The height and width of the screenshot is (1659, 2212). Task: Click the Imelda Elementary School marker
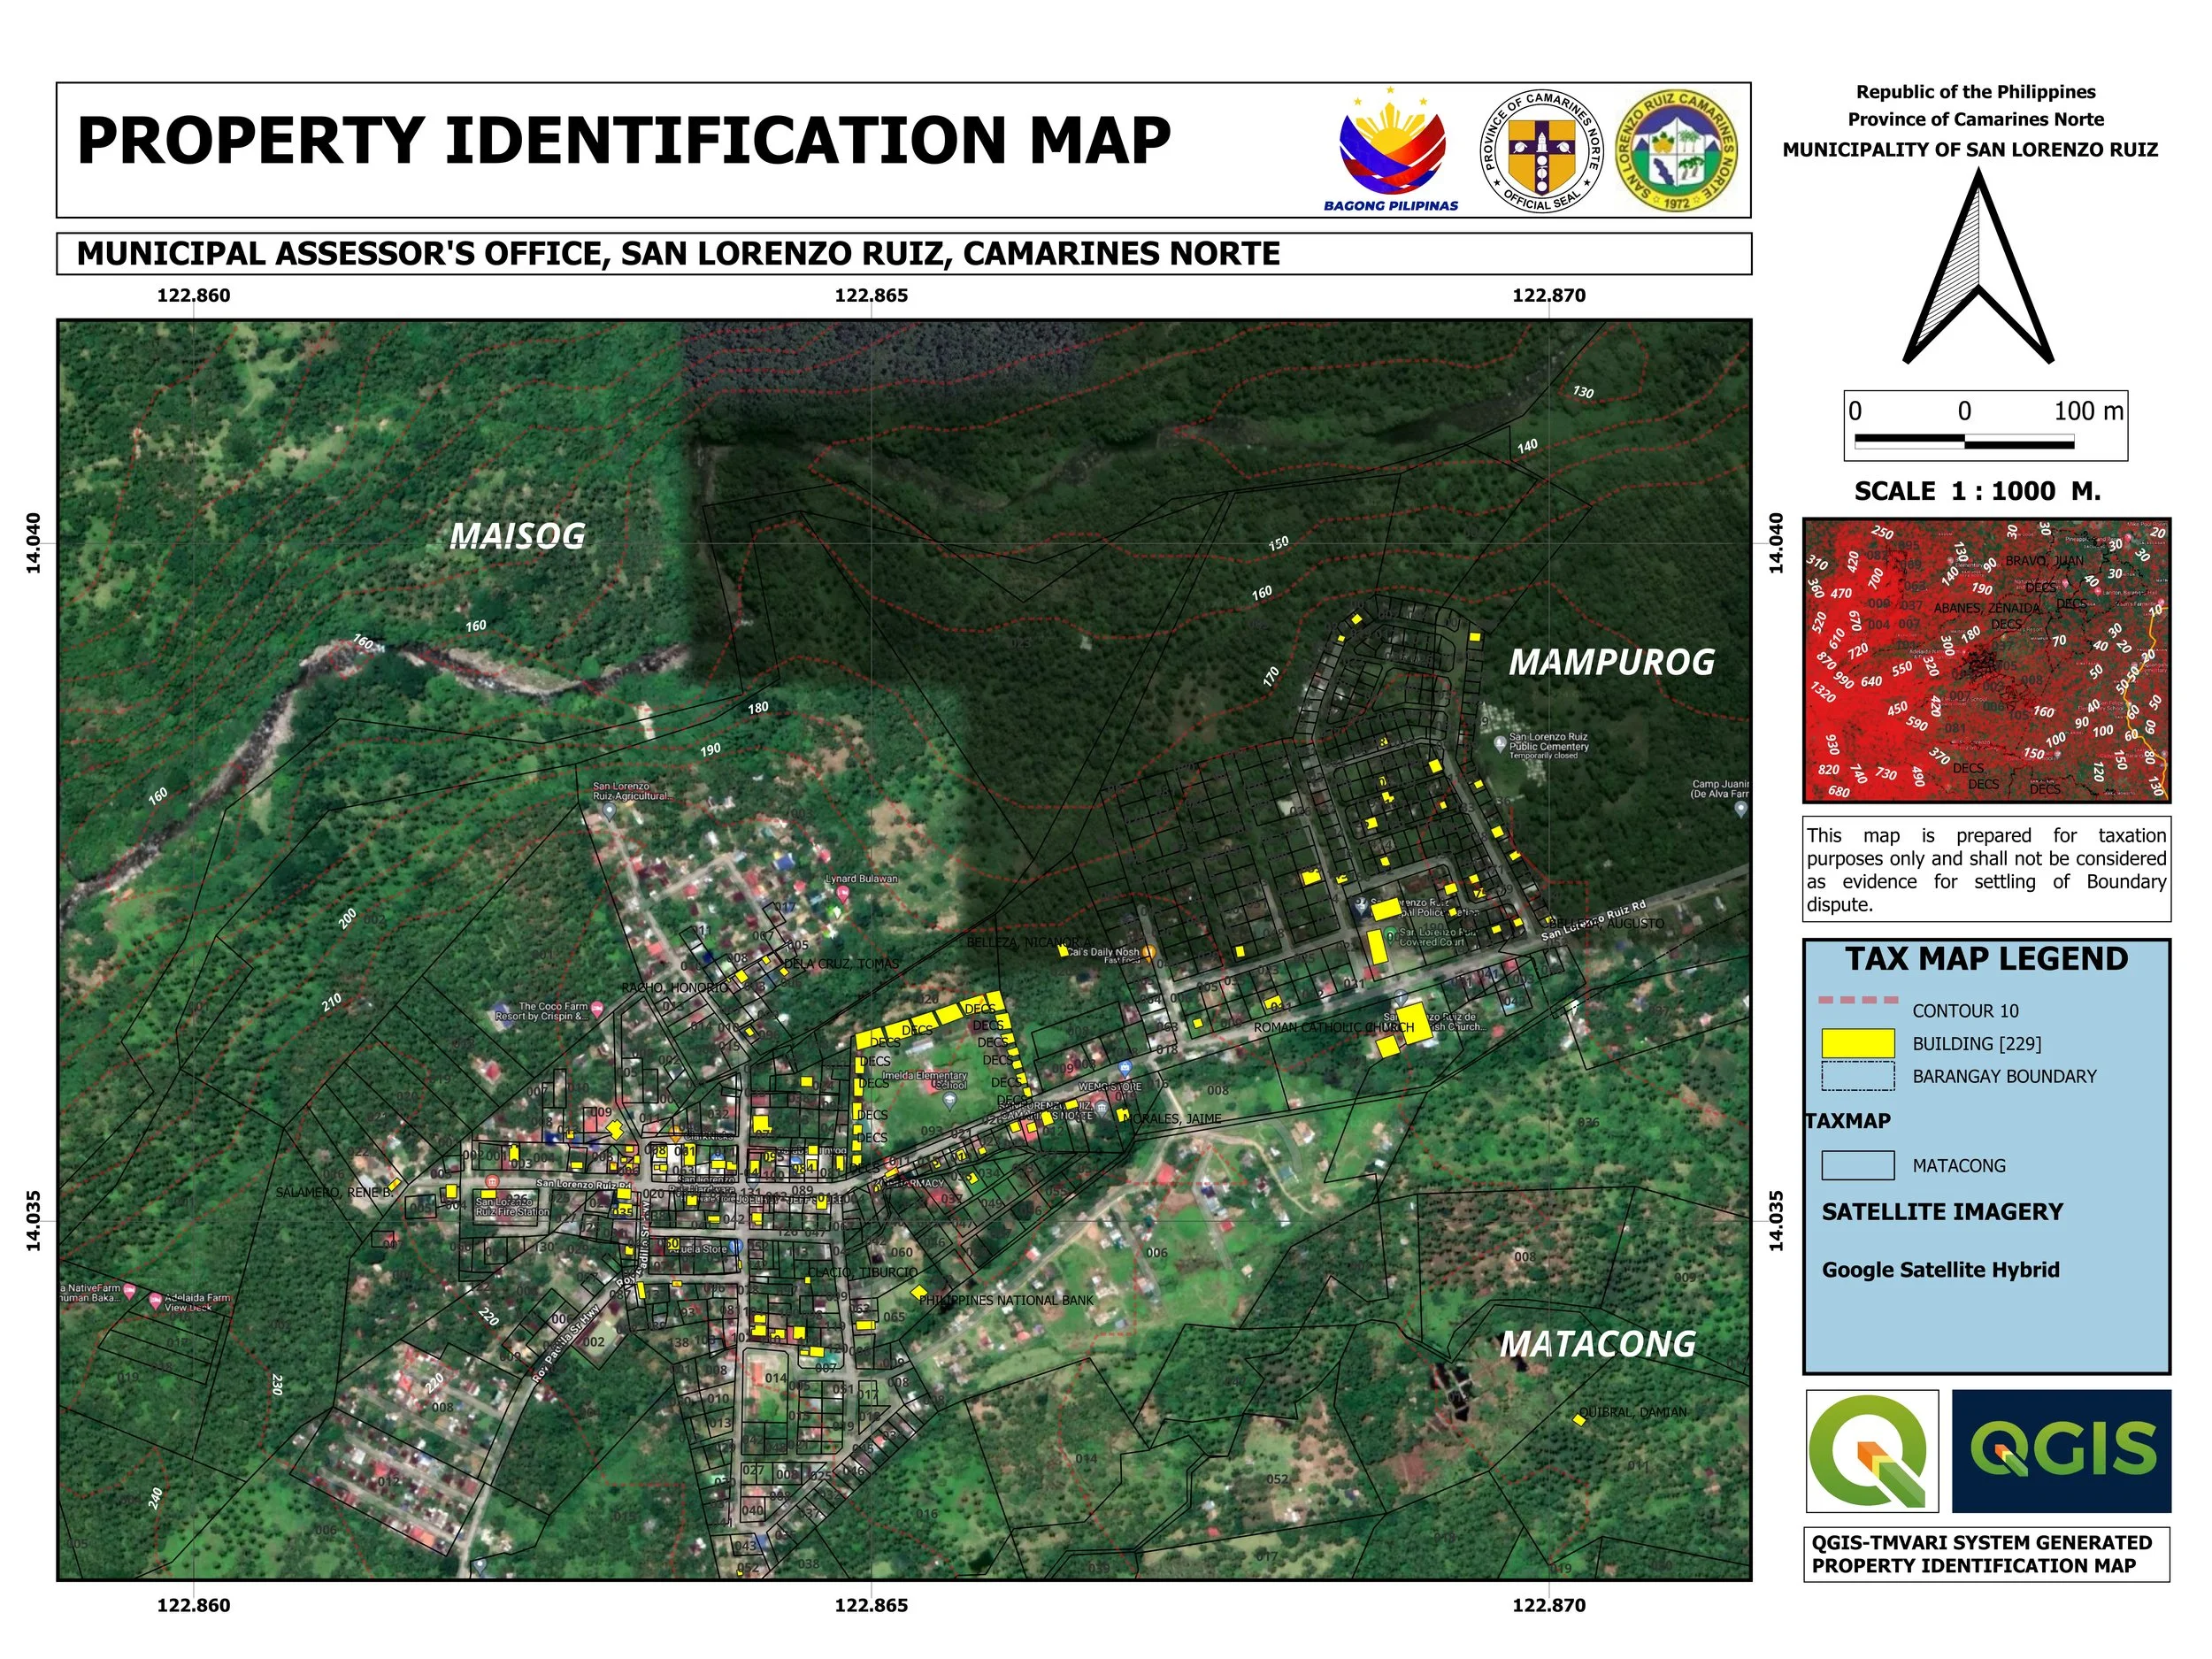949,1099
